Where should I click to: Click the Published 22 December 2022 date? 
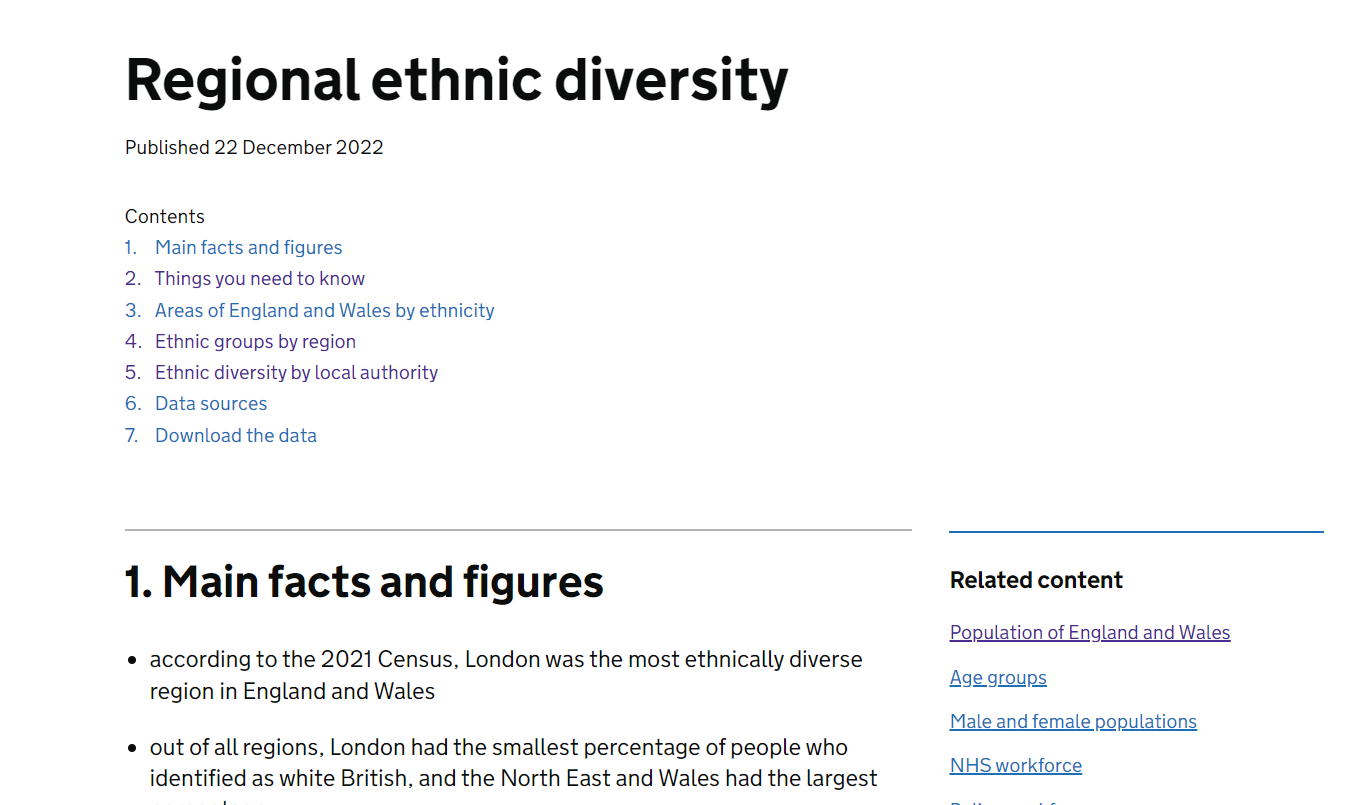coord(254,148)
